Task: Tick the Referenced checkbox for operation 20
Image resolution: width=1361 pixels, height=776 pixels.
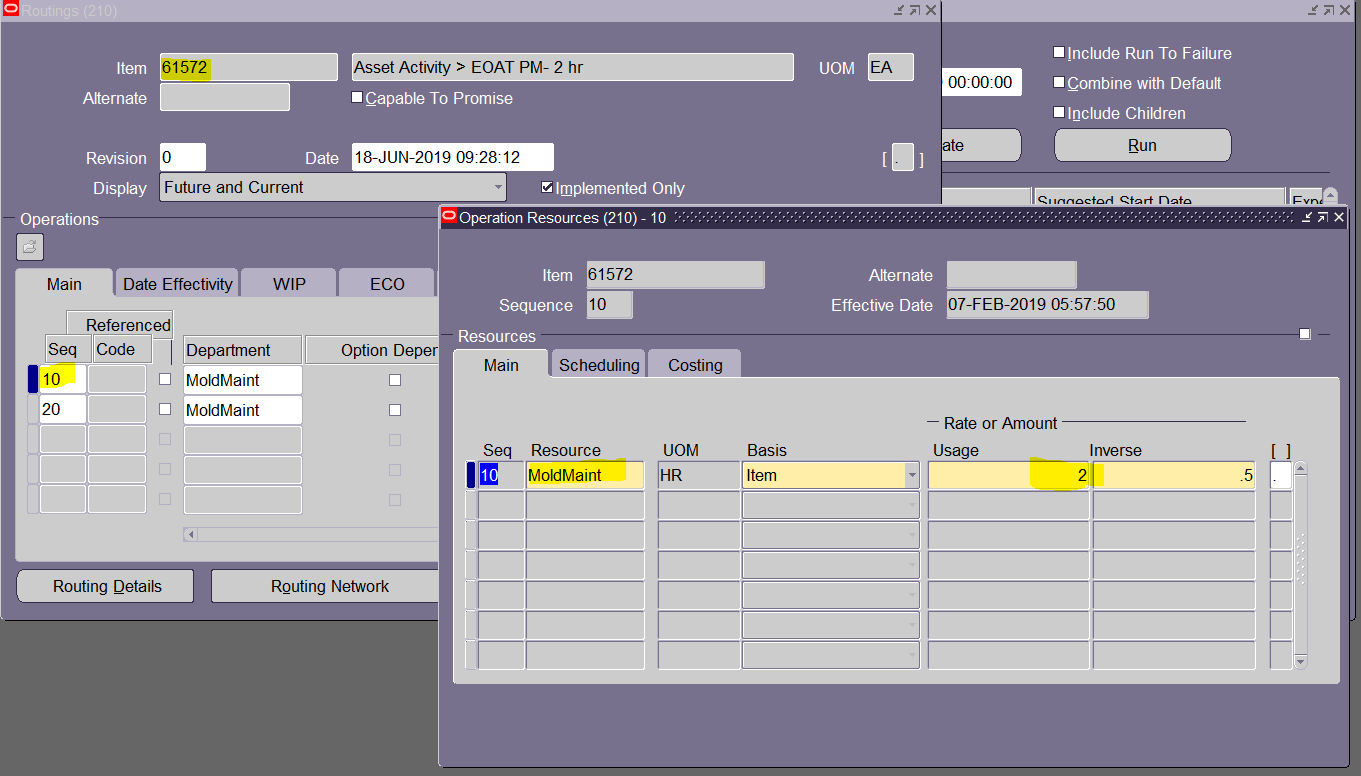Action: (165, 410)
